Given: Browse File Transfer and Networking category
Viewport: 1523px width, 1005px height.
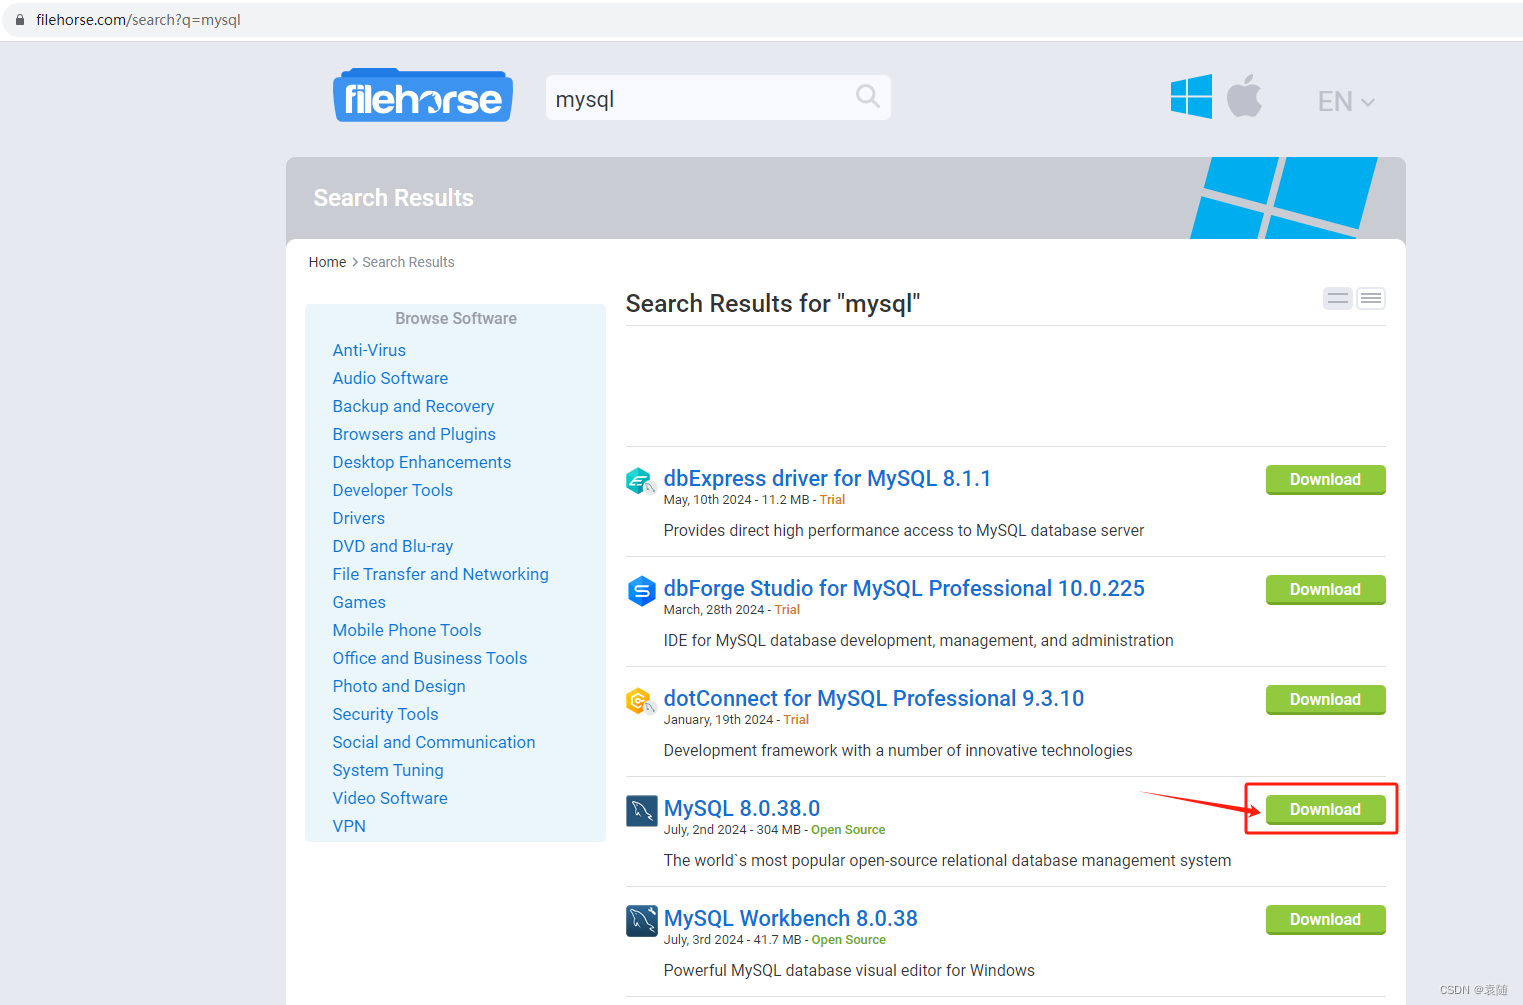Looking at the screenshot, I should [x=441, y=574].
